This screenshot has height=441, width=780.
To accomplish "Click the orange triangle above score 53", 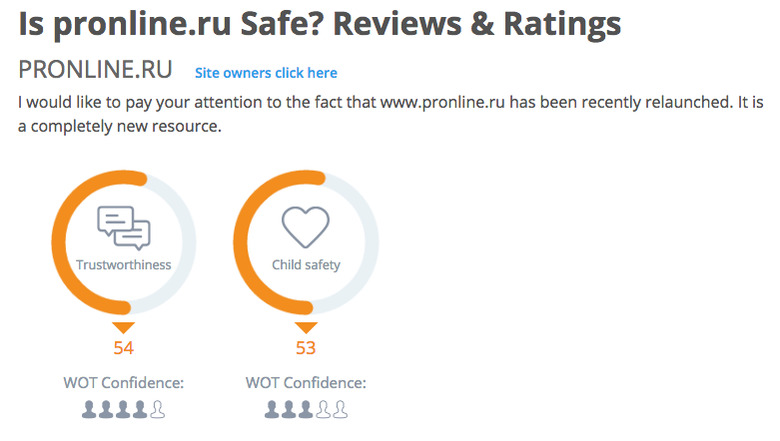I will point(306,328).
